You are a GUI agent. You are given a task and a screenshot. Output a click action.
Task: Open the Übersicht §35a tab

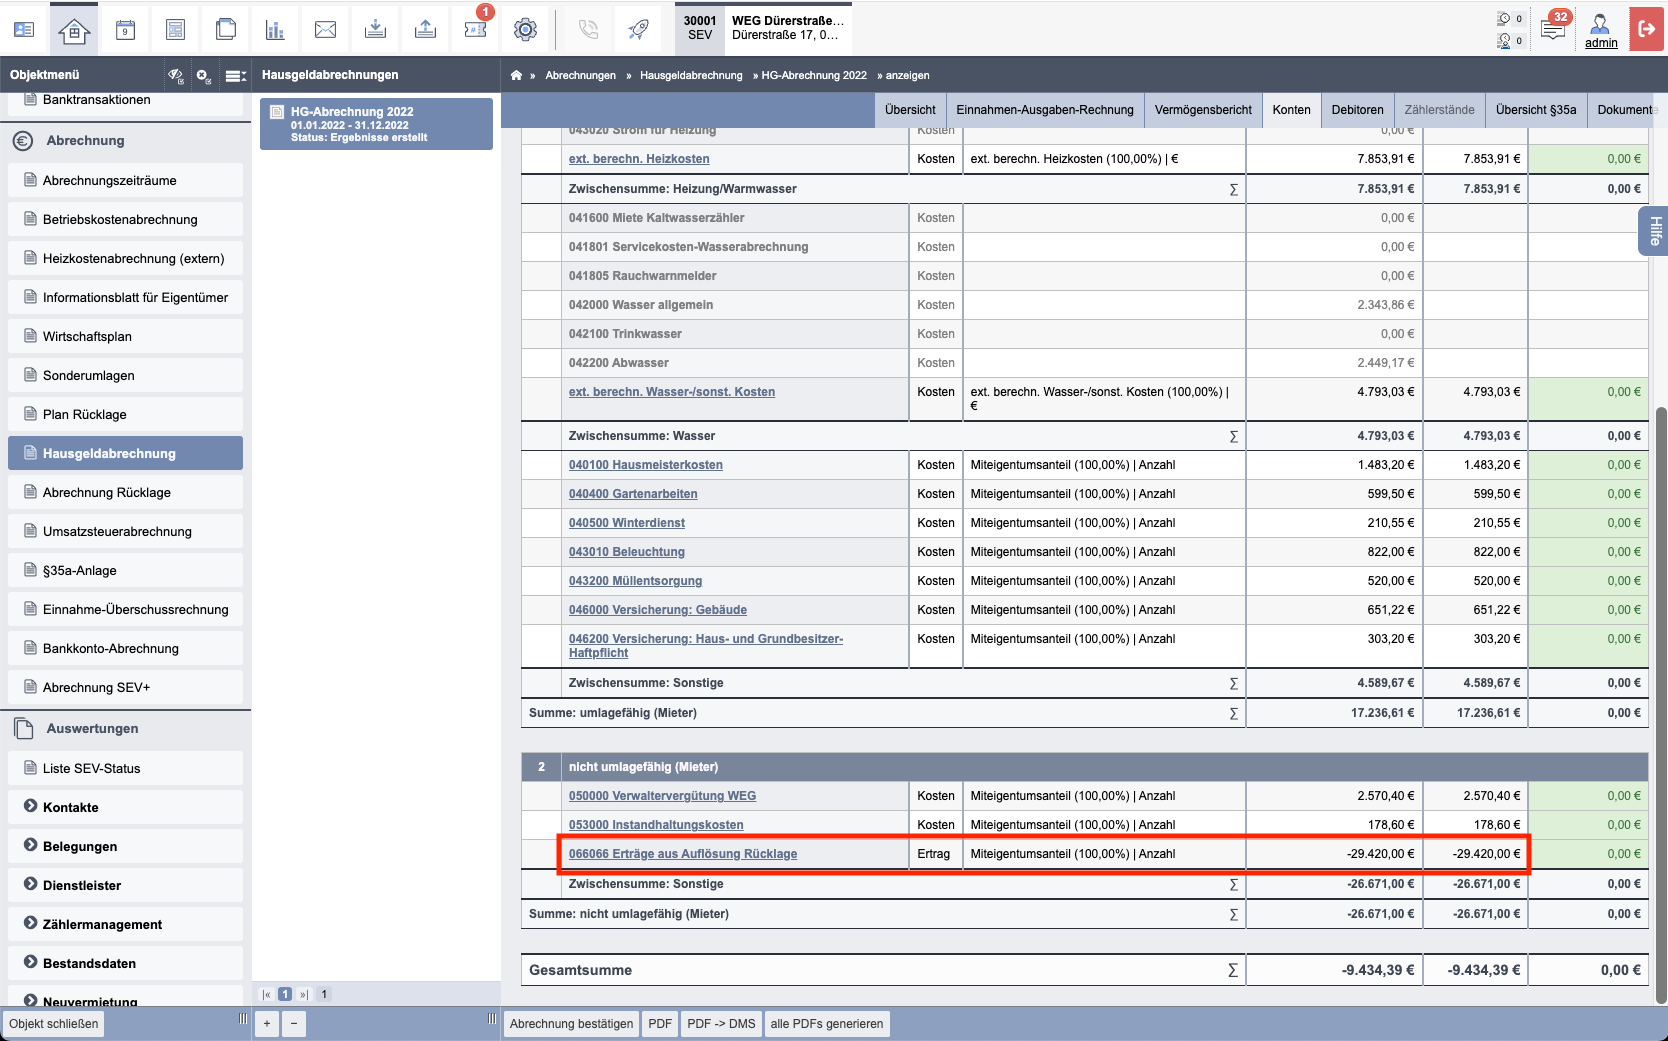coord(1536,110)
